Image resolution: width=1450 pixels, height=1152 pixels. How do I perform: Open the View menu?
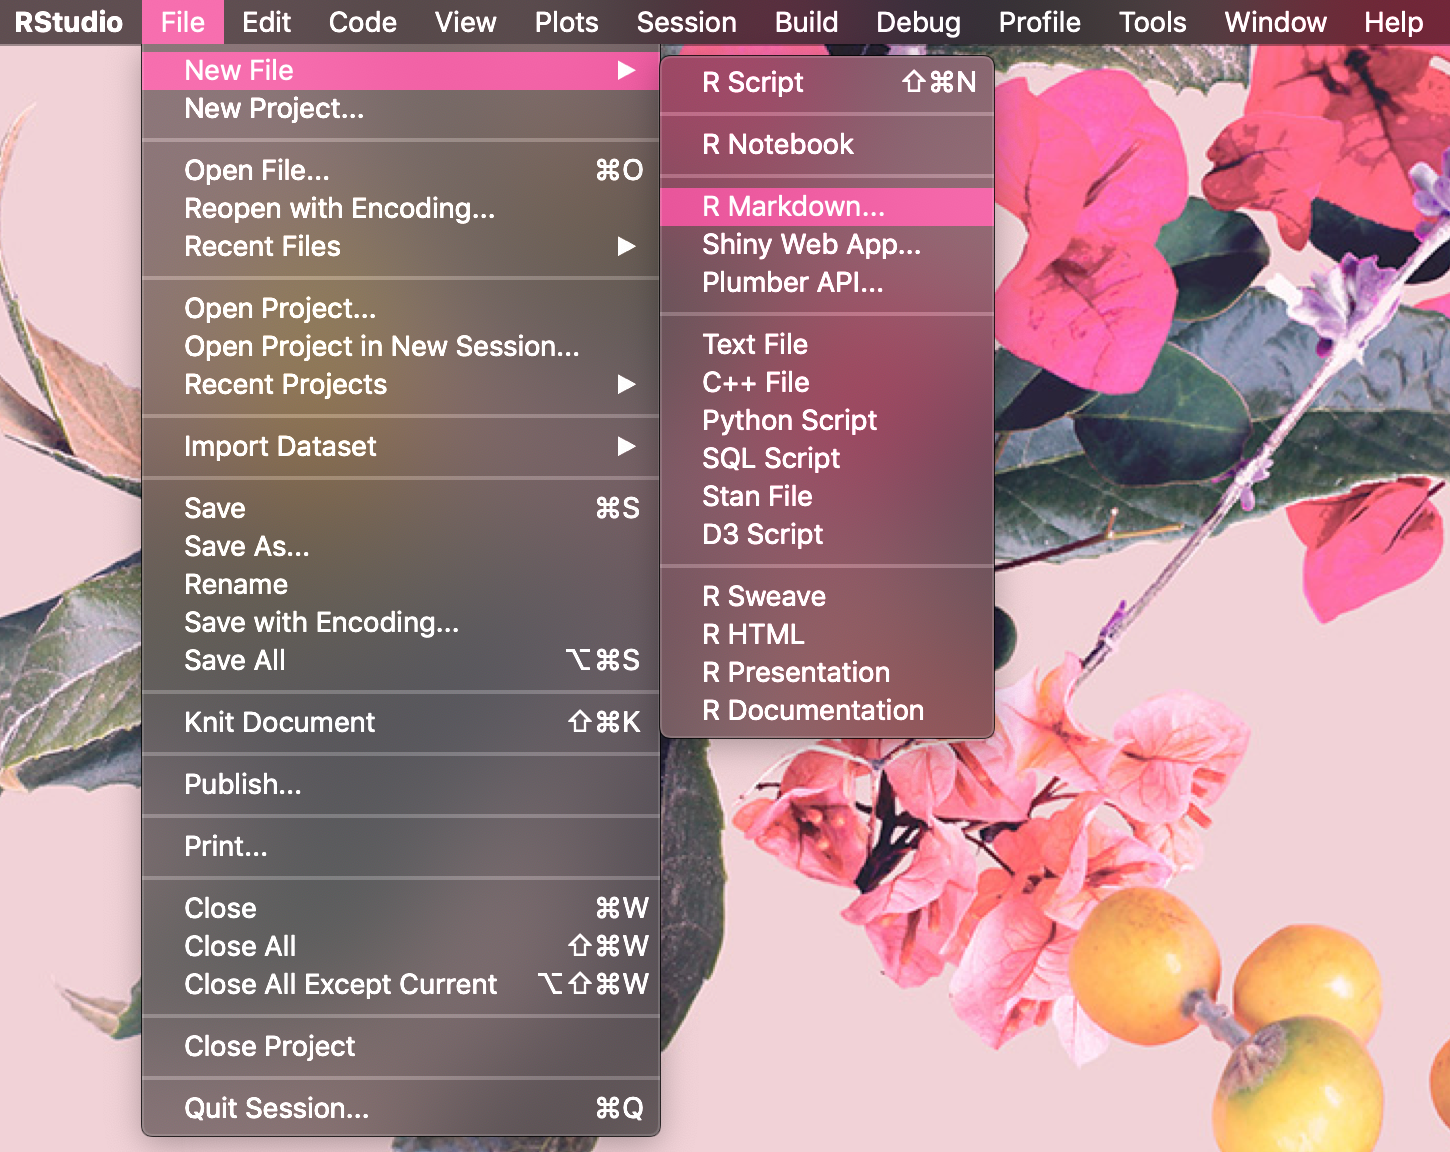point(465,22)
